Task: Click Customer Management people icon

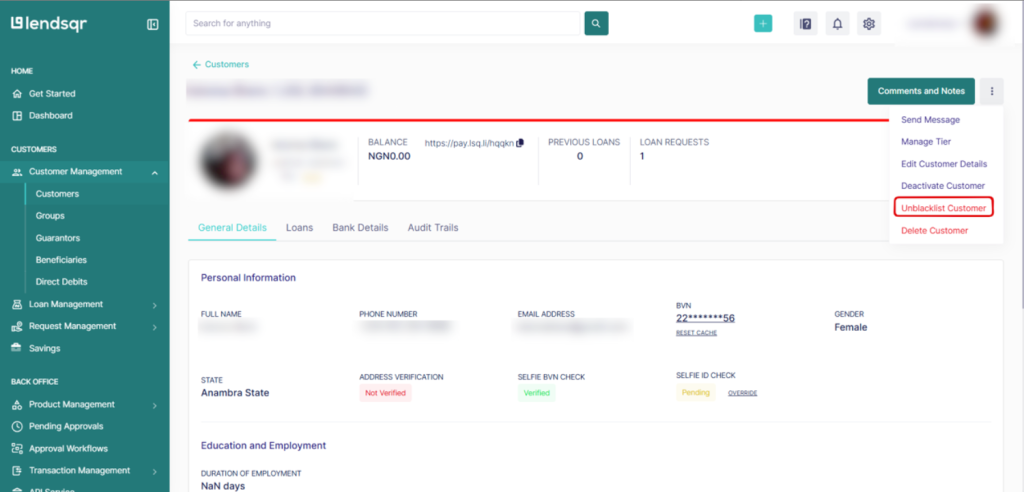Action: [18, 172]
